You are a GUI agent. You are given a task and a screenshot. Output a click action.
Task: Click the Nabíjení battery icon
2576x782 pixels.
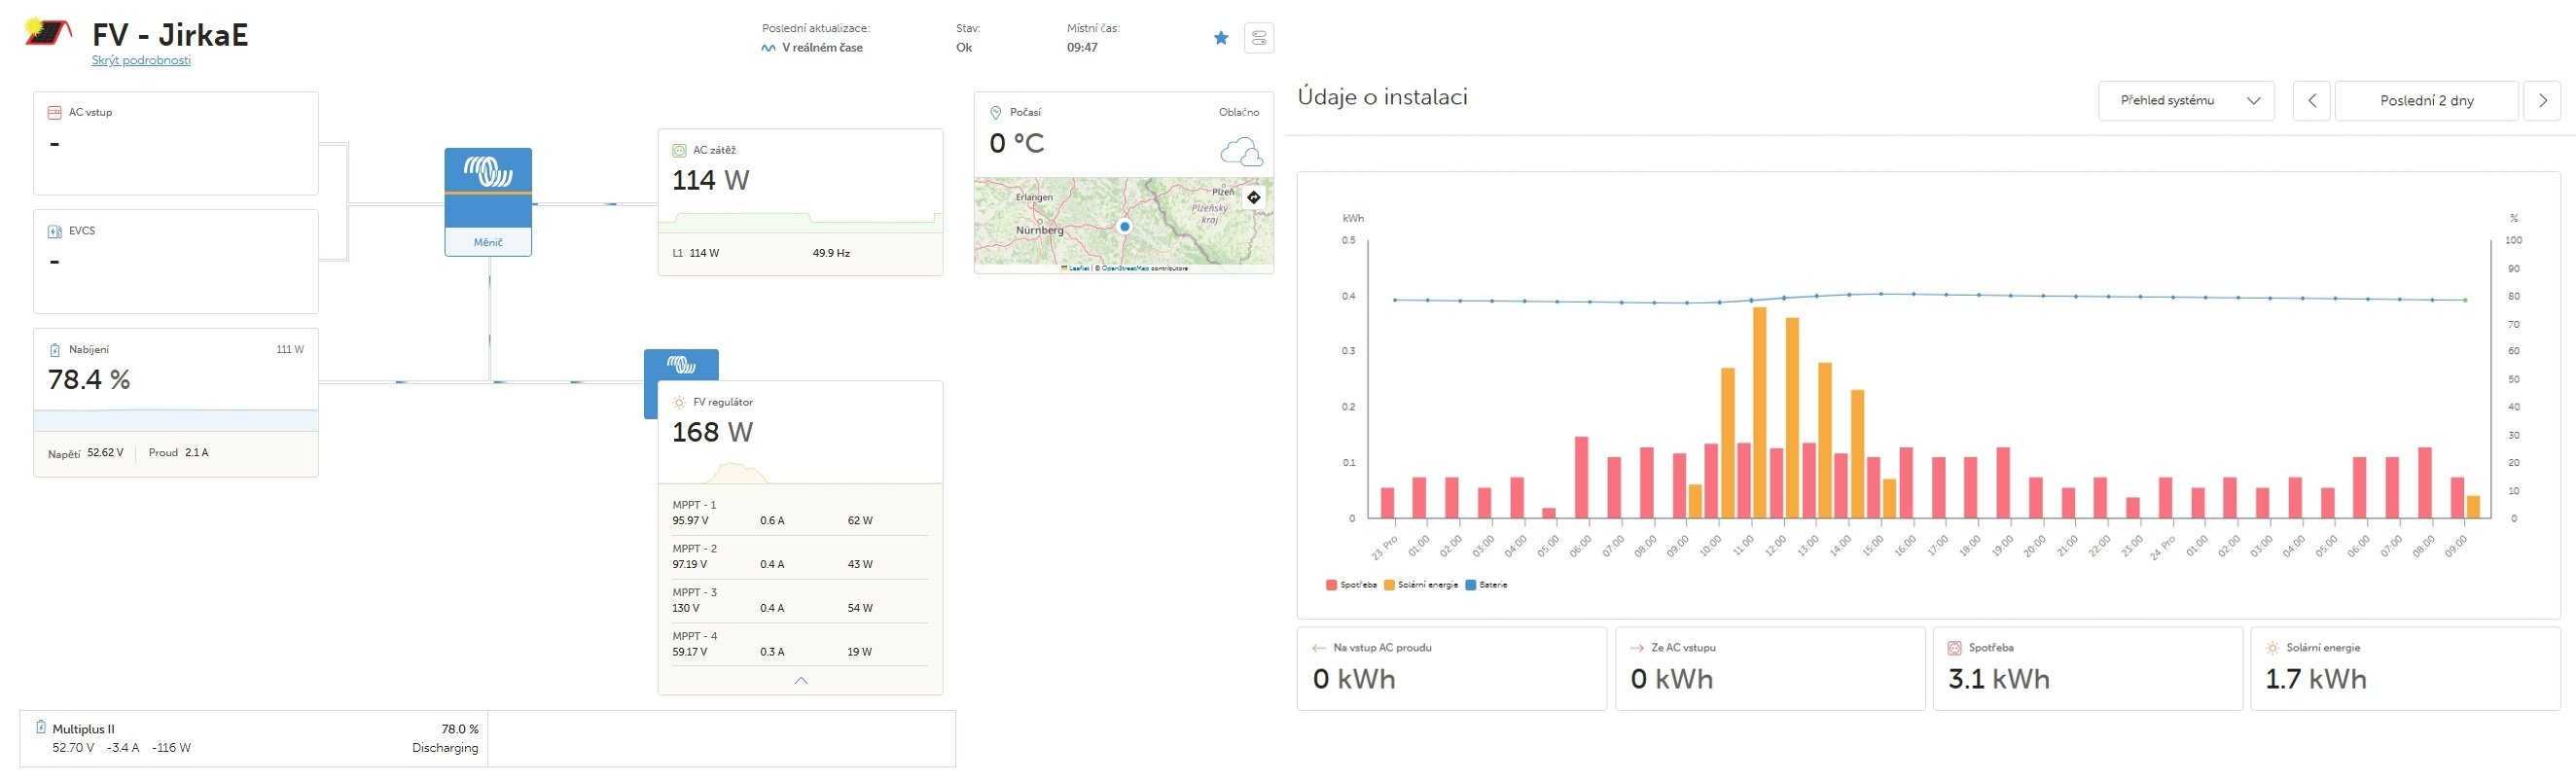(x=55, y=350)
